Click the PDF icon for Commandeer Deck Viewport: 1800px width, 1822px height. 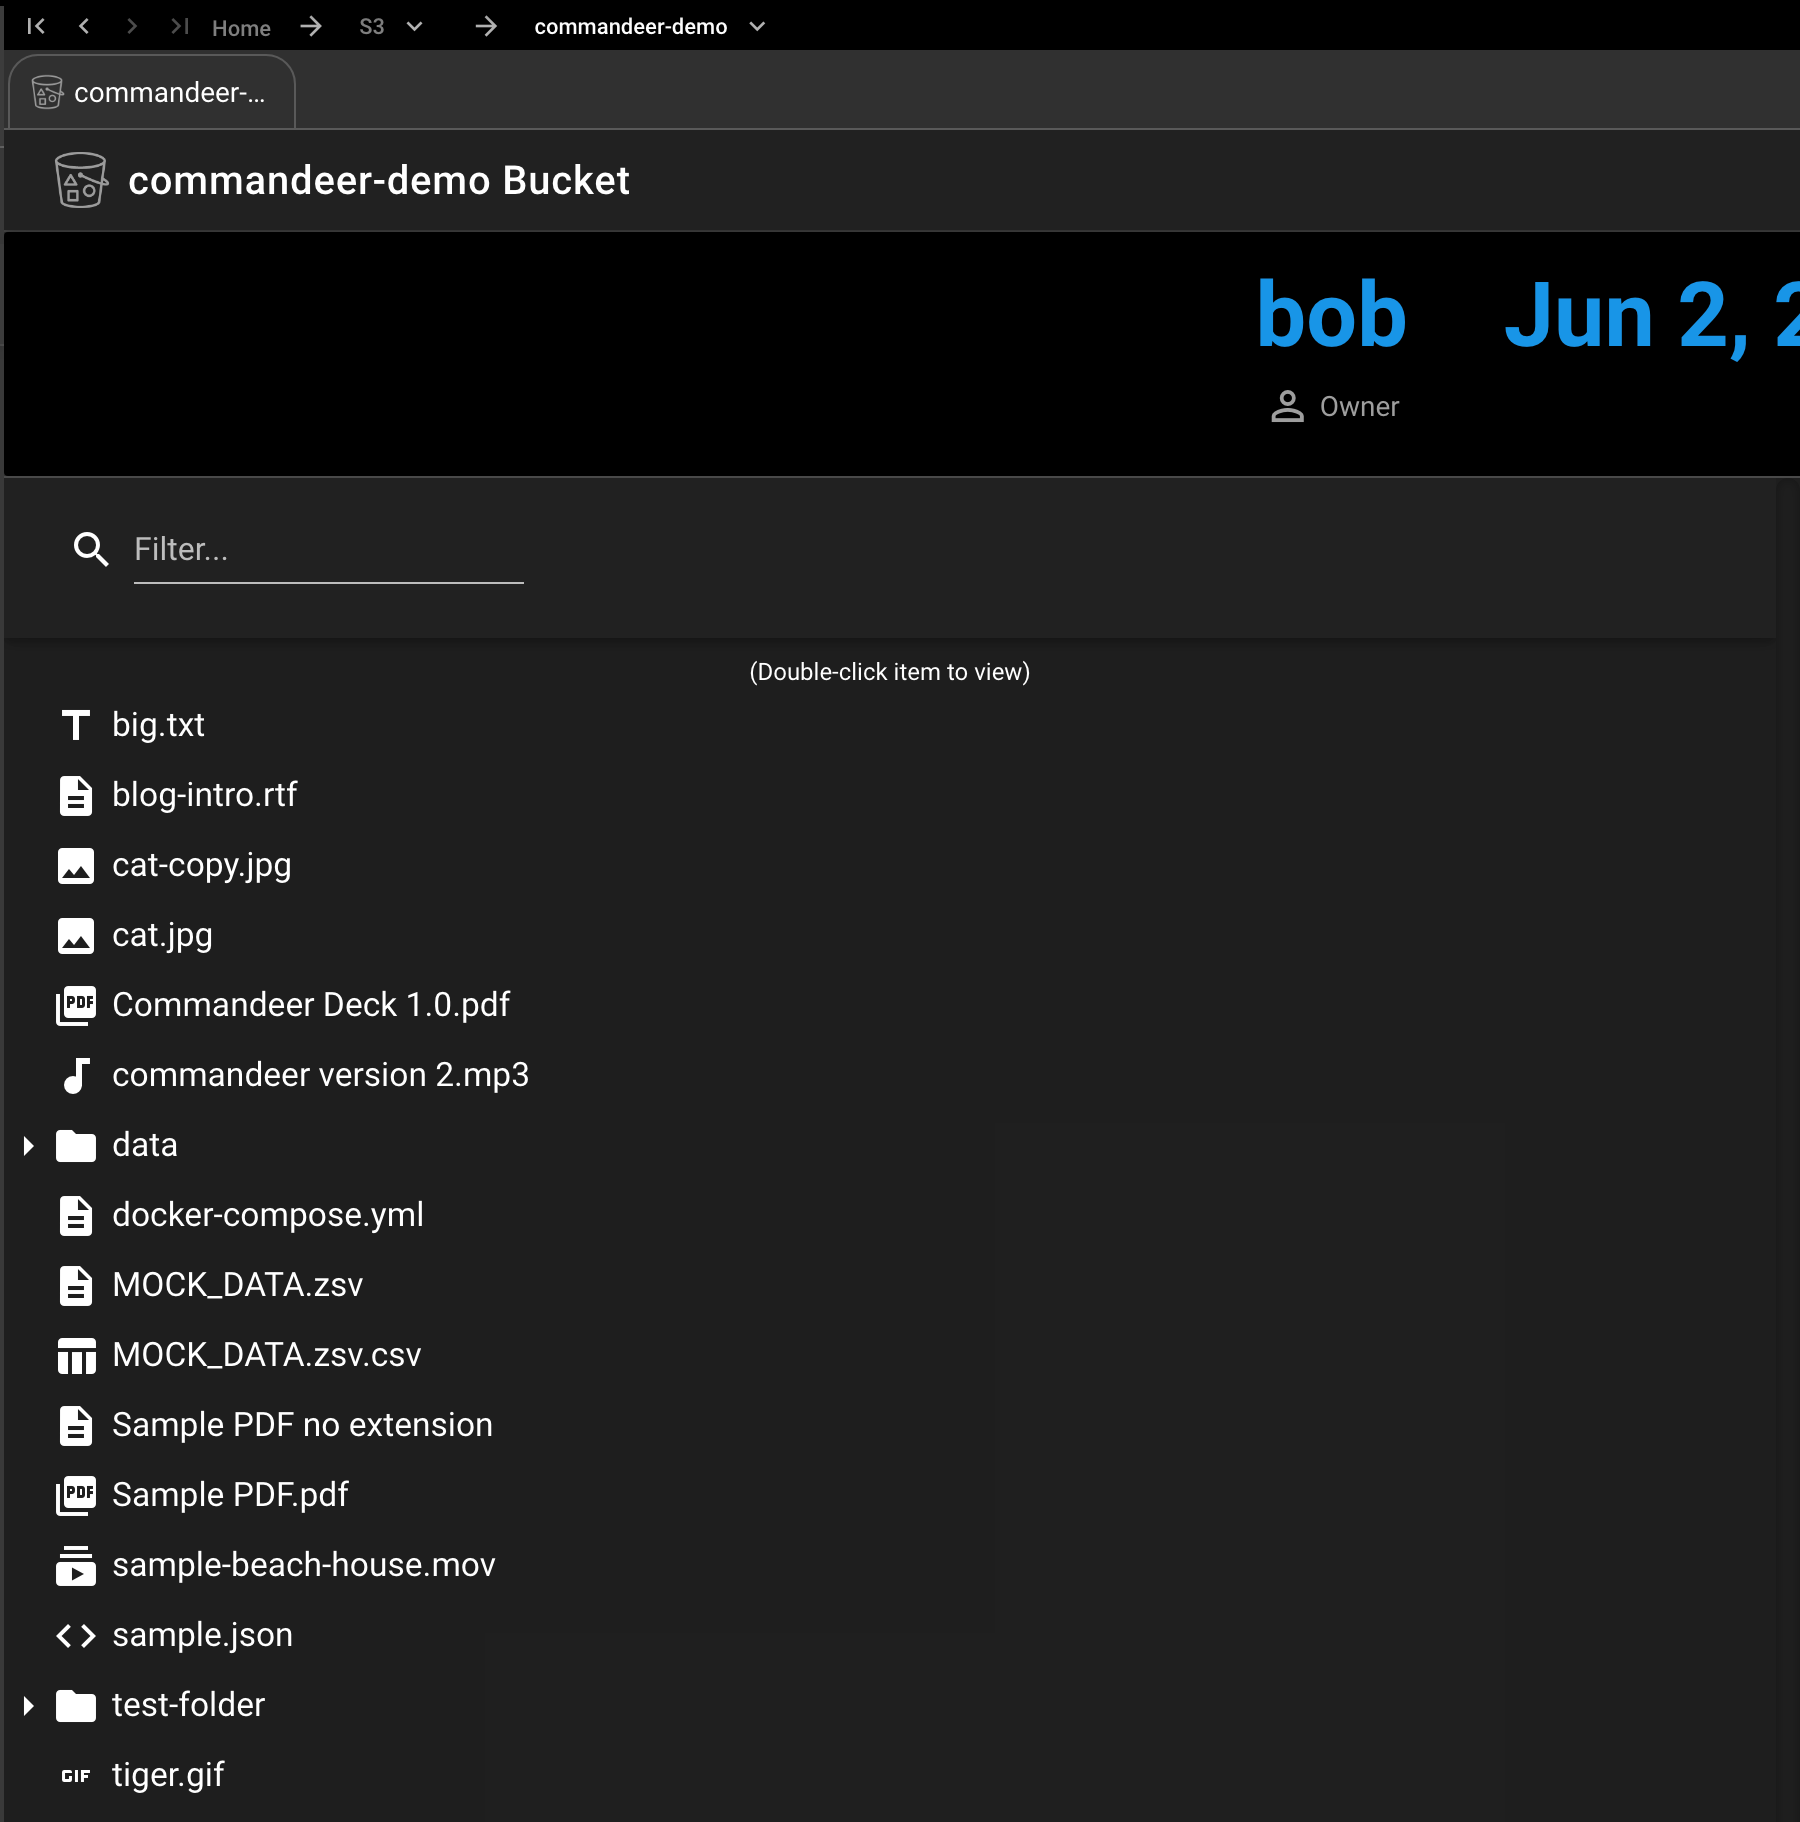76,1005
